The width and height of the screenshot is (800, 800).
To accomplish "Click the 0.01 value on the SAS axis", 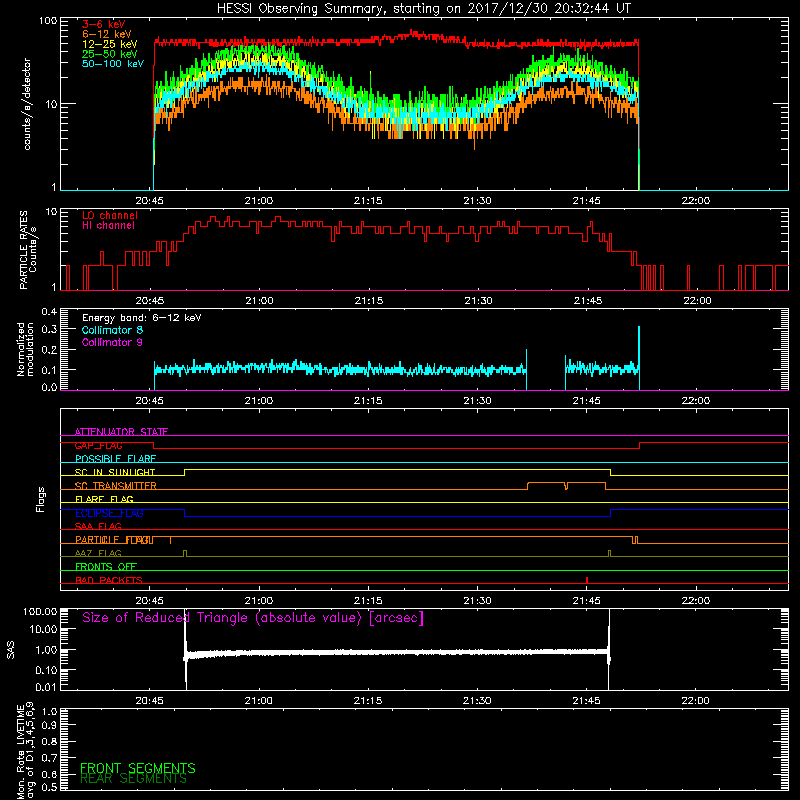I will coord(46,687).
